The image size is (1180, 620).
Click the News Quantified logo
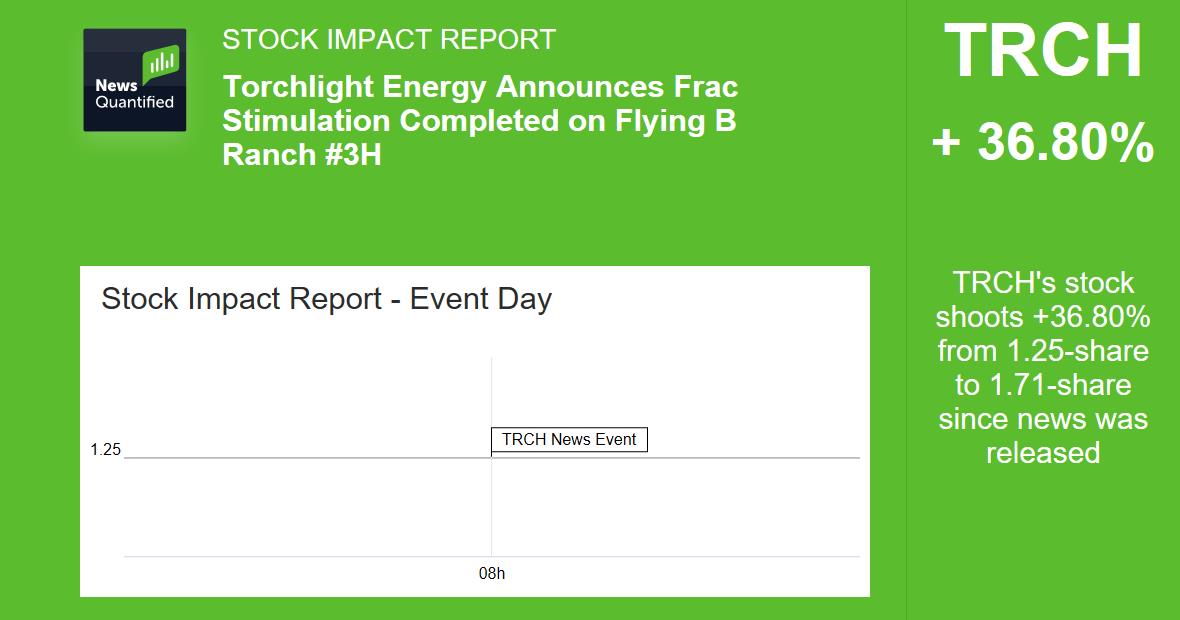[134, 80]
